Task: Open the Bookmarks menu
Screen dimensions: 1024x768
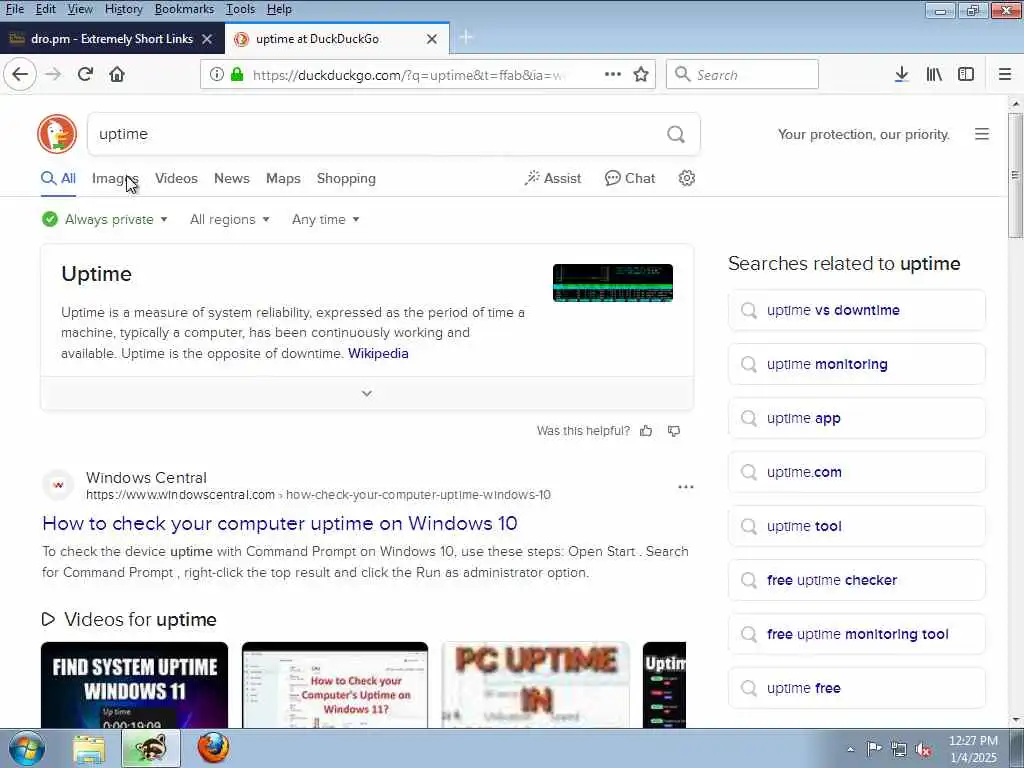Action: tap(184, 9)
